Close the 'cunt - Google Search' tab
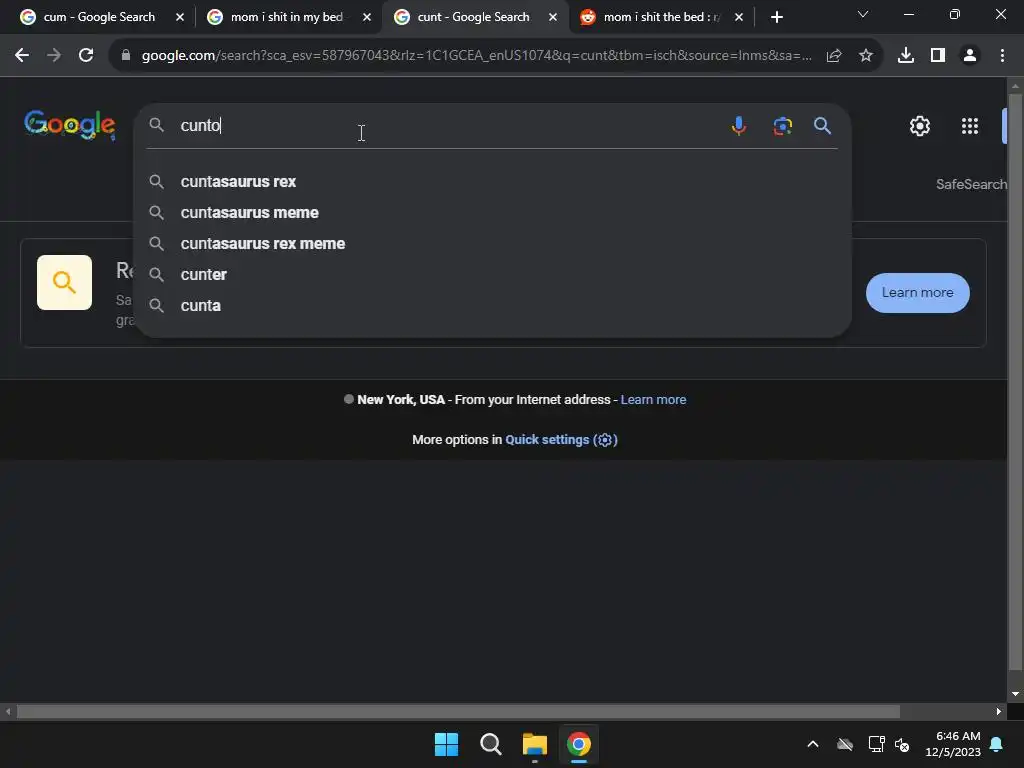Screen dimensions: 1024x768 [x=552, y=17]
